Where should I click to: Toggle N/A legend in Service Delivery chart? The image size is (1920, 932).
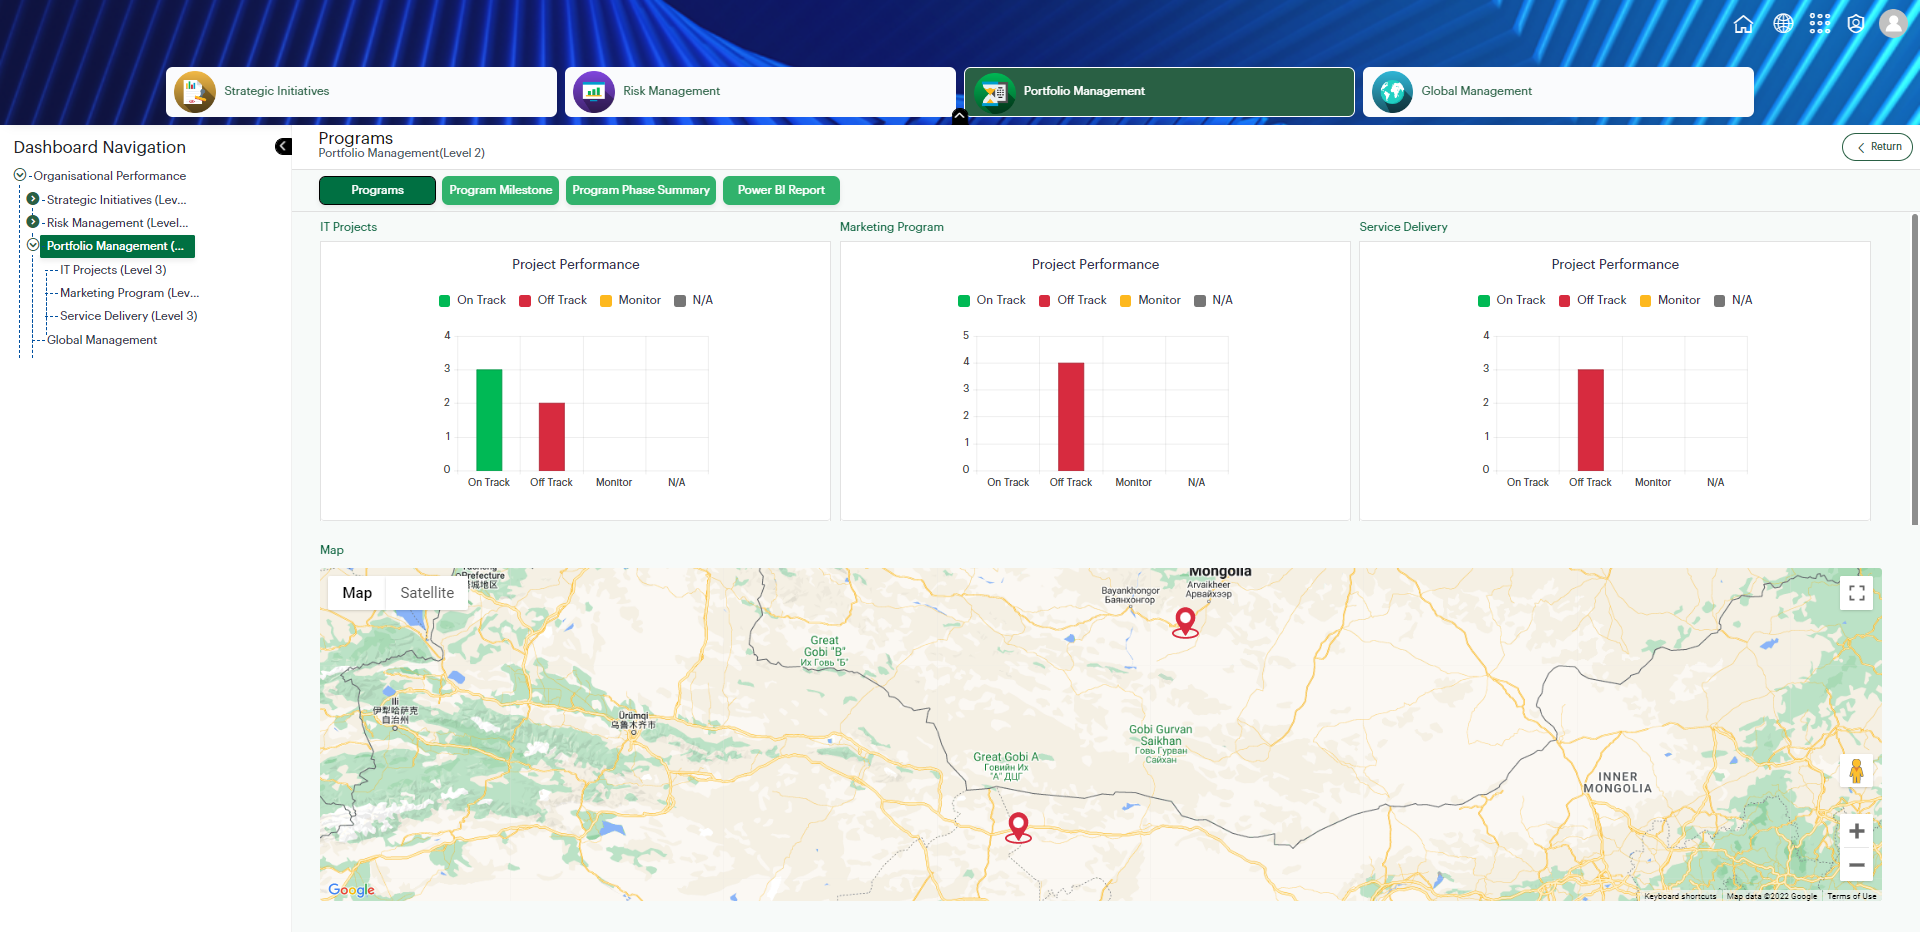pos(1733,300)
